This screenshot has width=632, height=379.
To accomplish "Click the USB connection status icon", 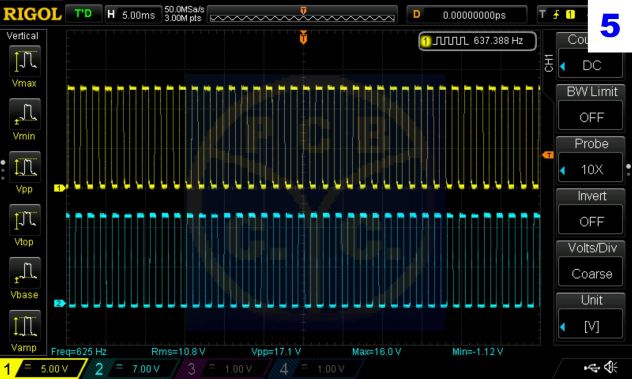I will click(592, 367).
